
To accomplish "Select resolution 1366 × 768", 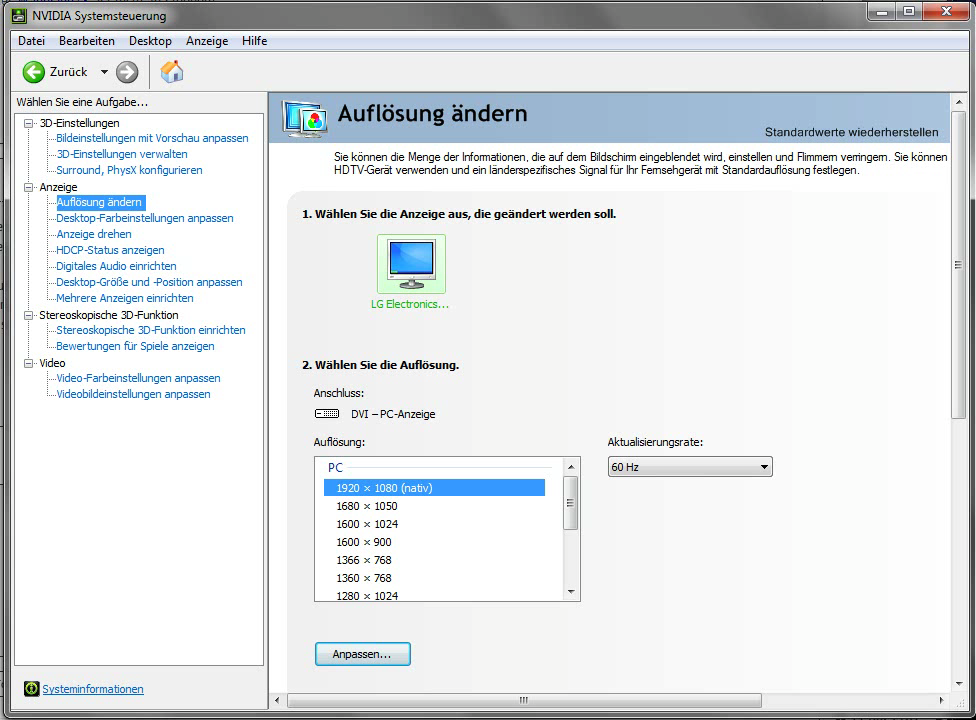I will 434,560.
